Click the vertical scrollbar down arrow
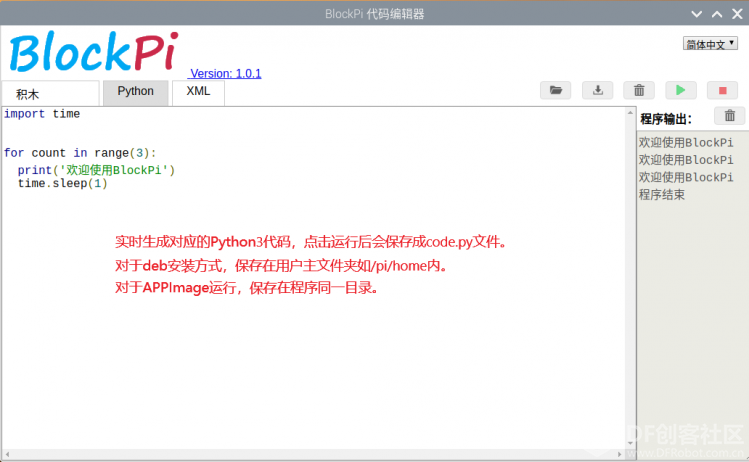Viewport: 749px width, 462px height. pos(630,443)
